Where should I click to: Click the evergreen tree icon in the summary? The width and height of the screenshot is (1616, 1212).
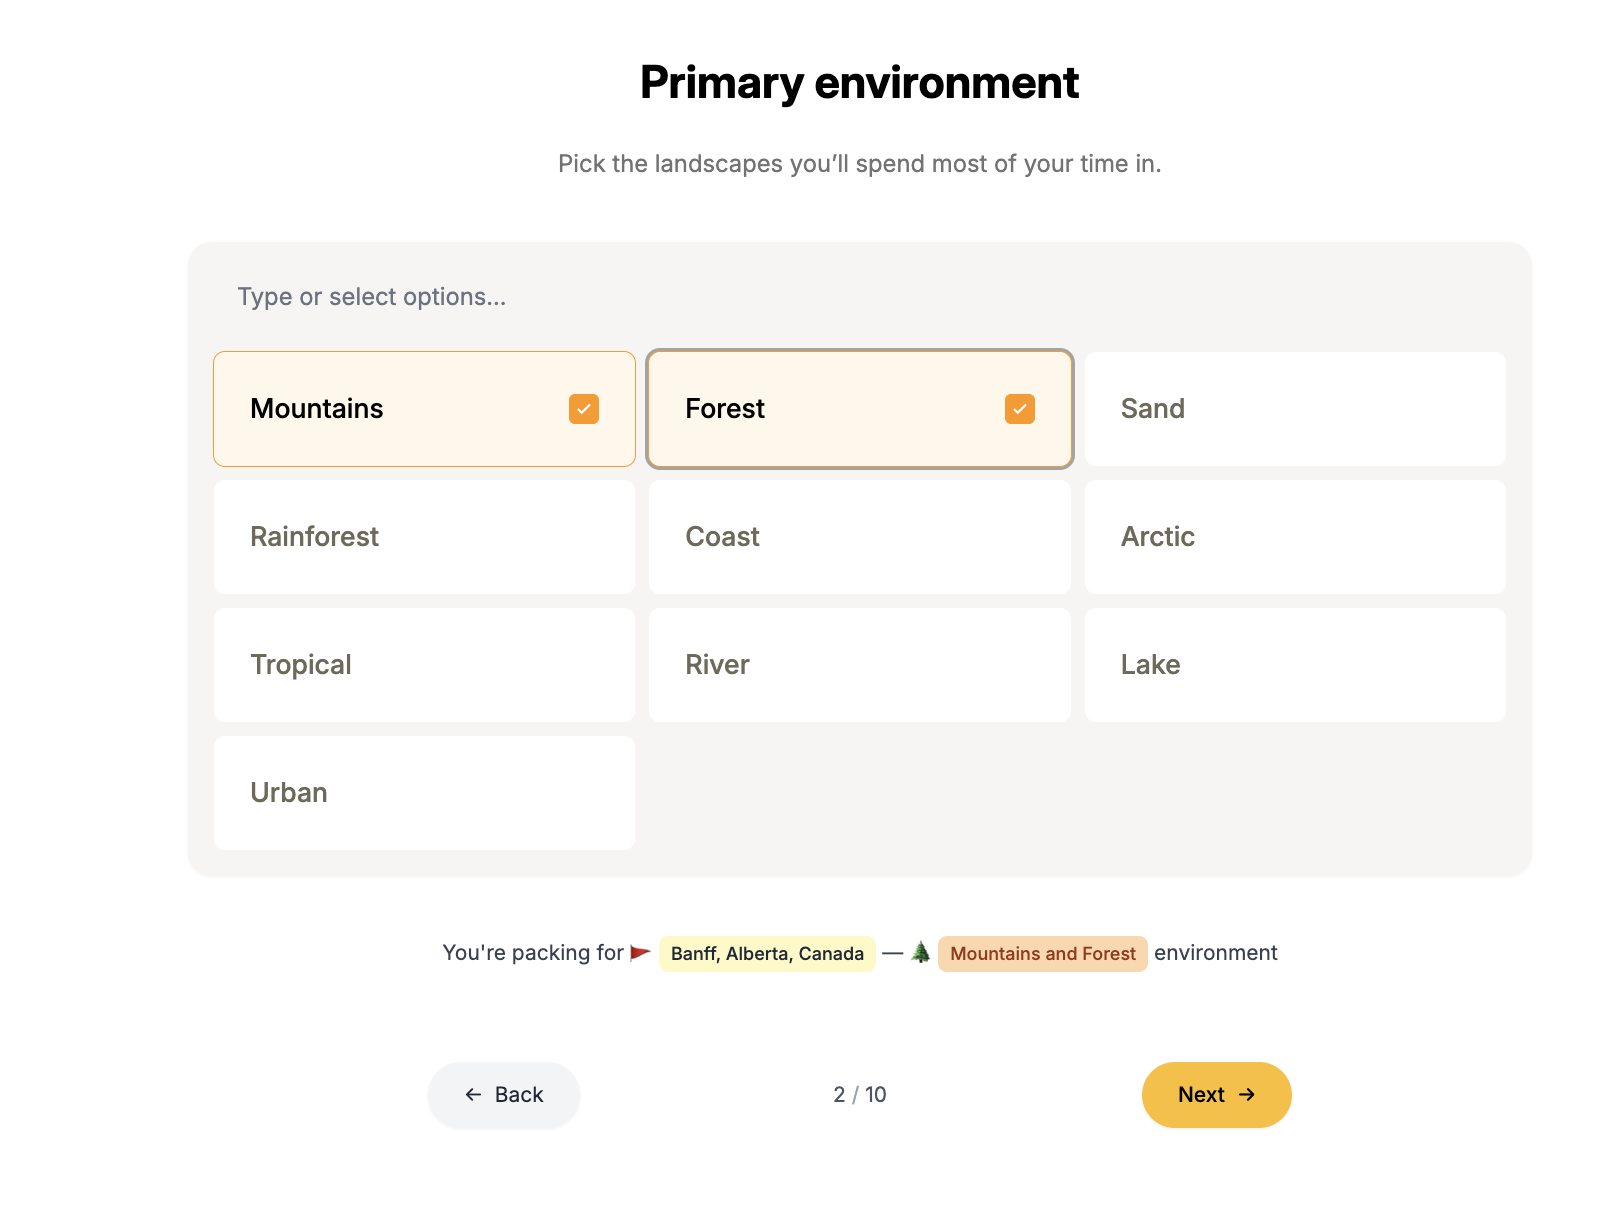tap(922, 952)
